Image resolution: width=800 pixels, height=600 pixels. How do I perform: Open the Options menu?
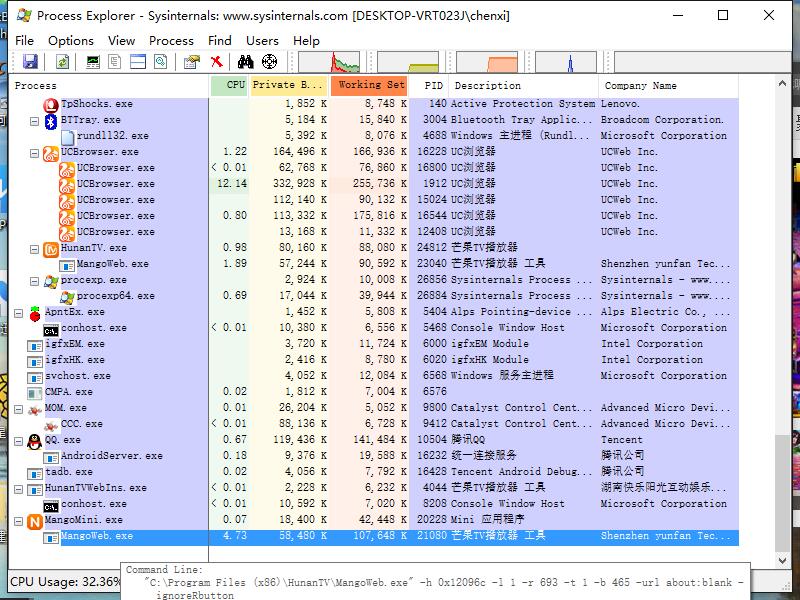click(71, 41)
